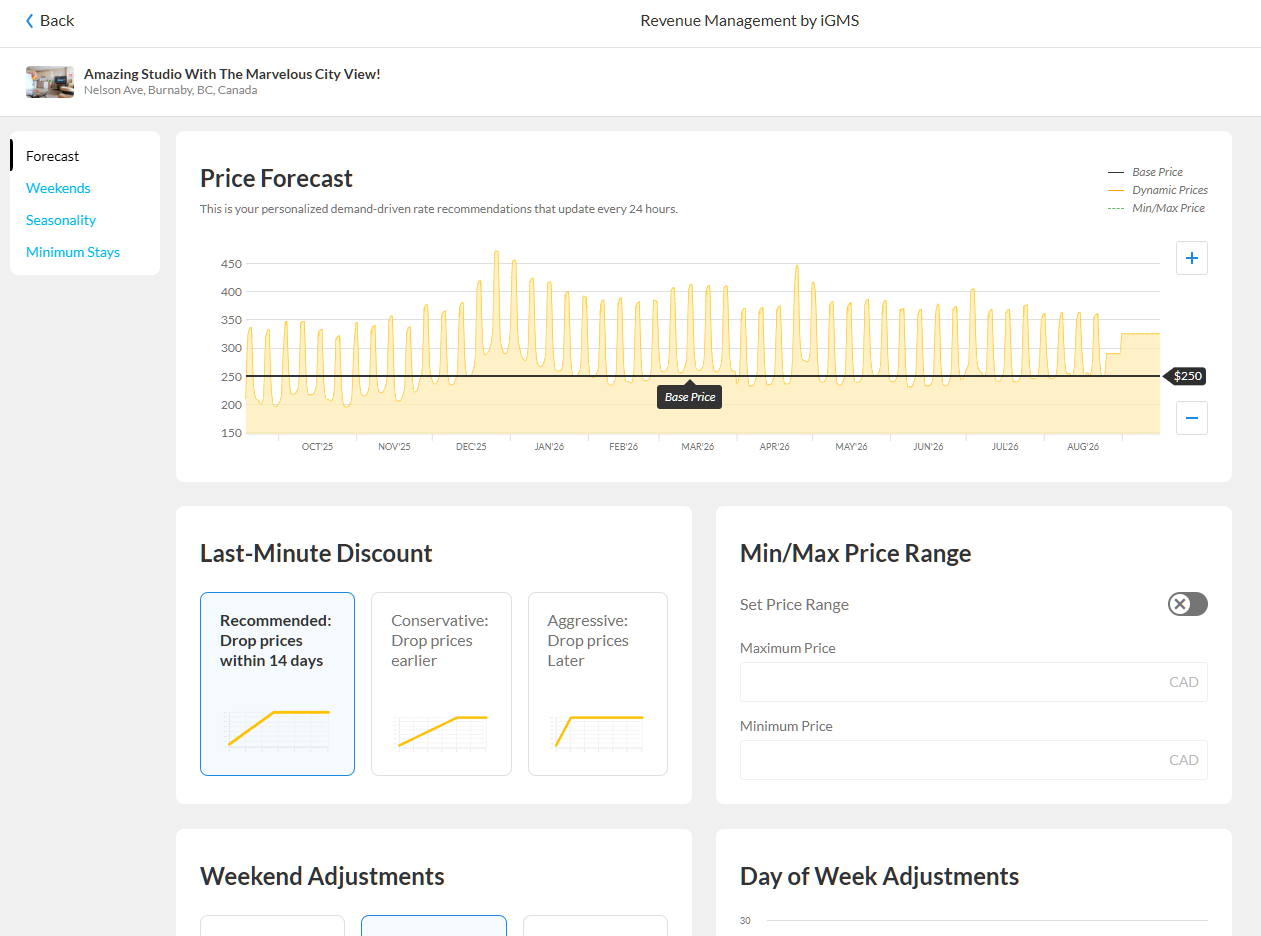The width and height of the screenshot is (1261, 936).
Task: Enable the Set Price Range toggle
Action: click(x=1187, y=604)
